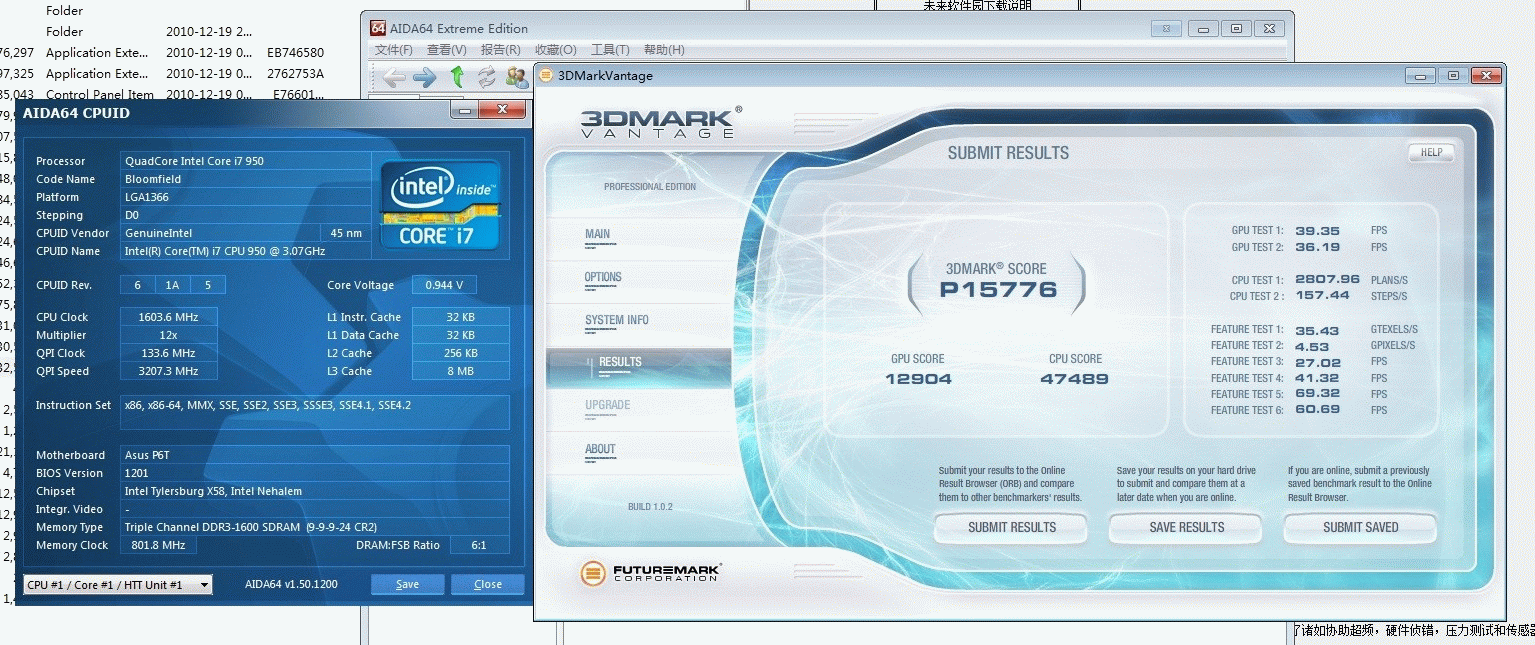The height and width of the screenshot is (645, 1535).
Task: Open the 工具(T) menu
Action: (x=609, y=50)
